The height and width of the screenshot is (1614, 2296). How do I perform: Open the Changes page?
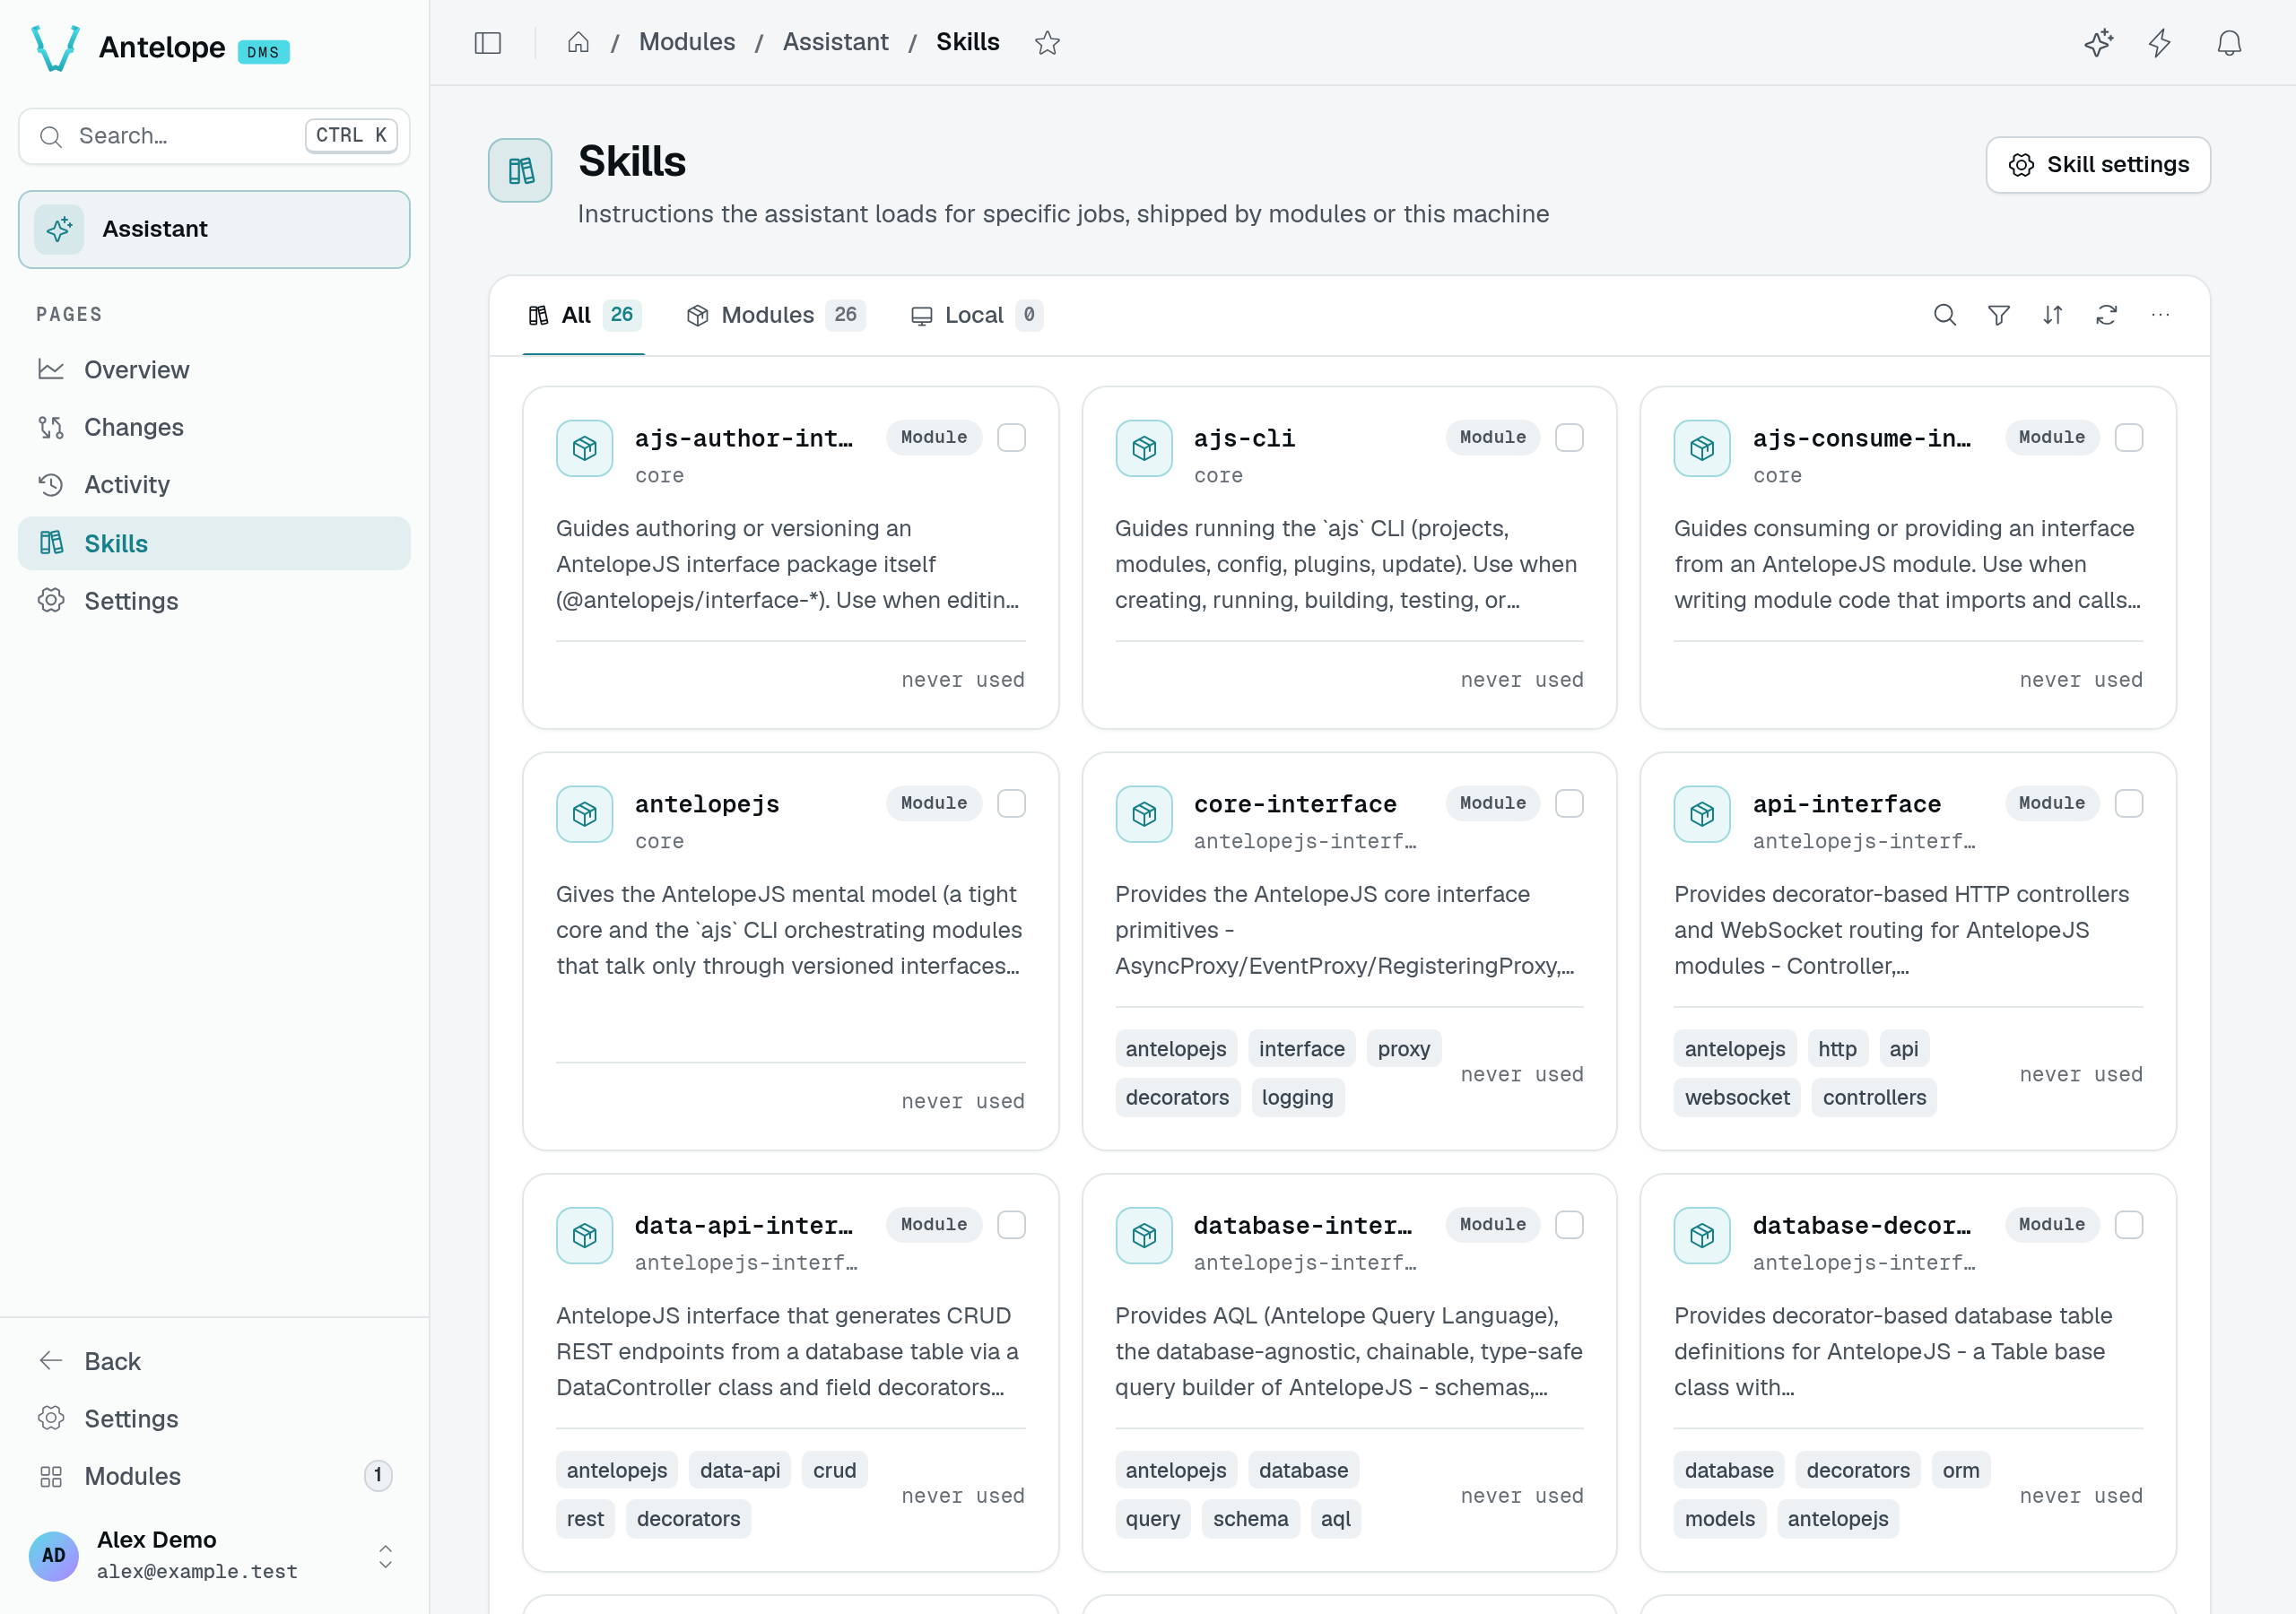point(214,427)
